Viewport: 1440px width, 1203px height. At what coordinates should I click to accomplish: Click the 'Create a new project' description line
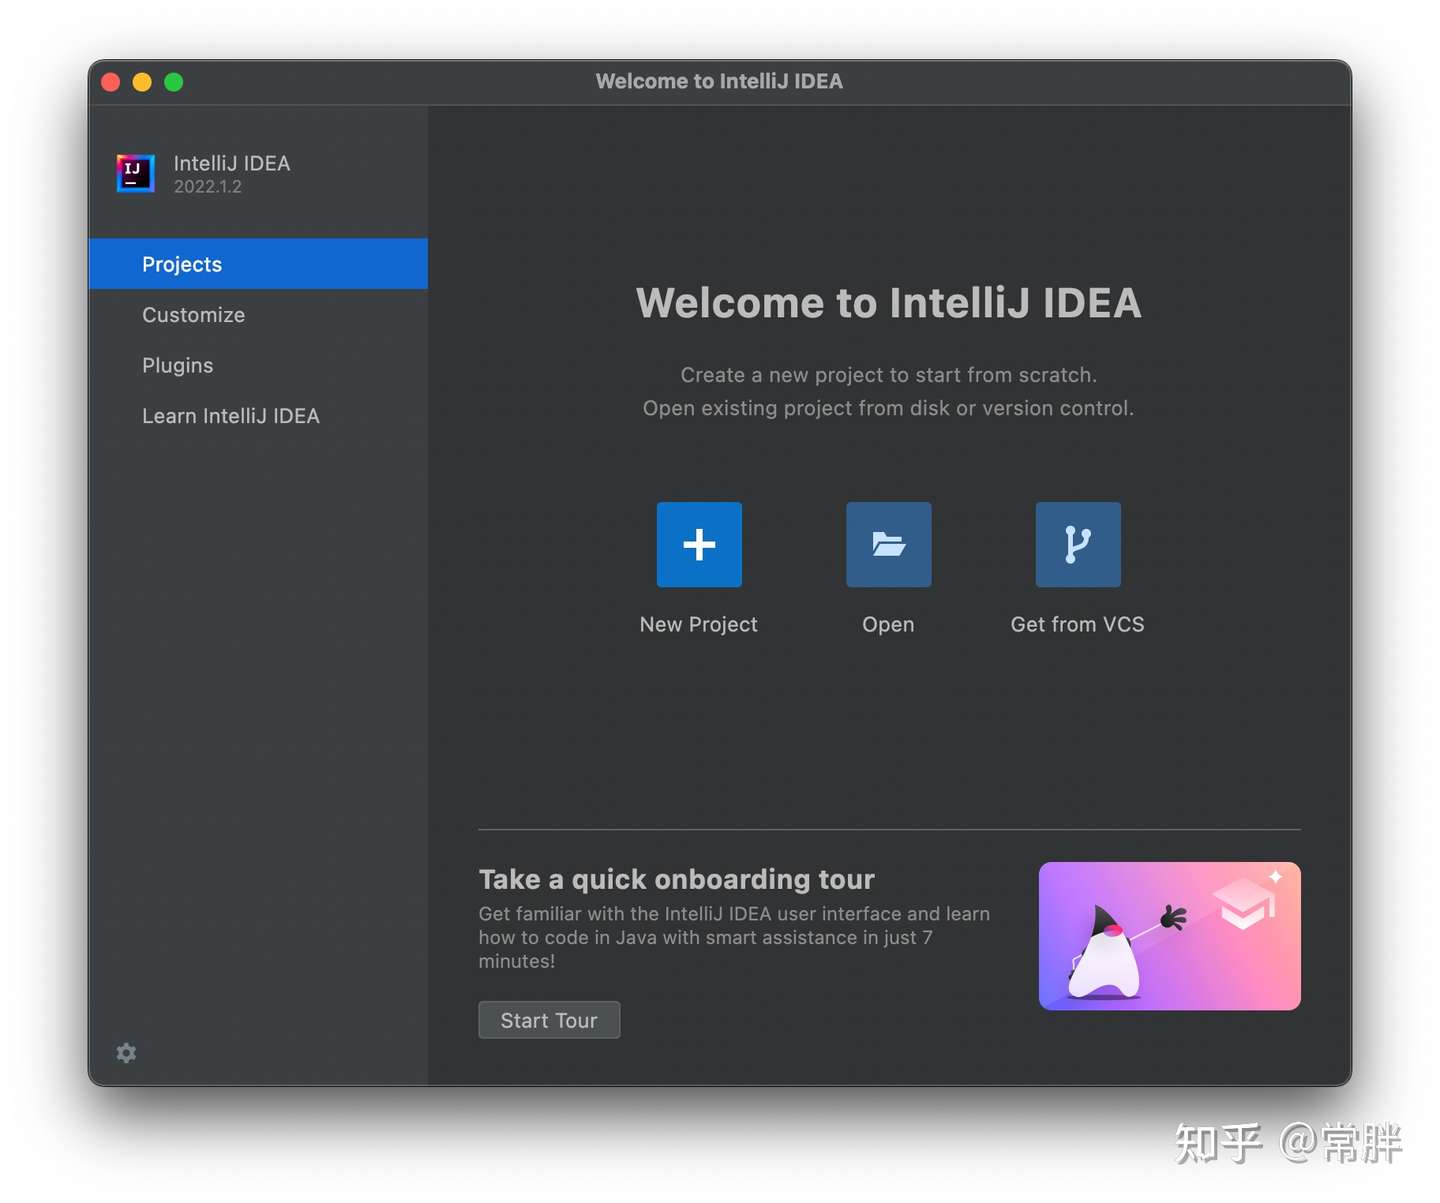[x=889, y=375]
